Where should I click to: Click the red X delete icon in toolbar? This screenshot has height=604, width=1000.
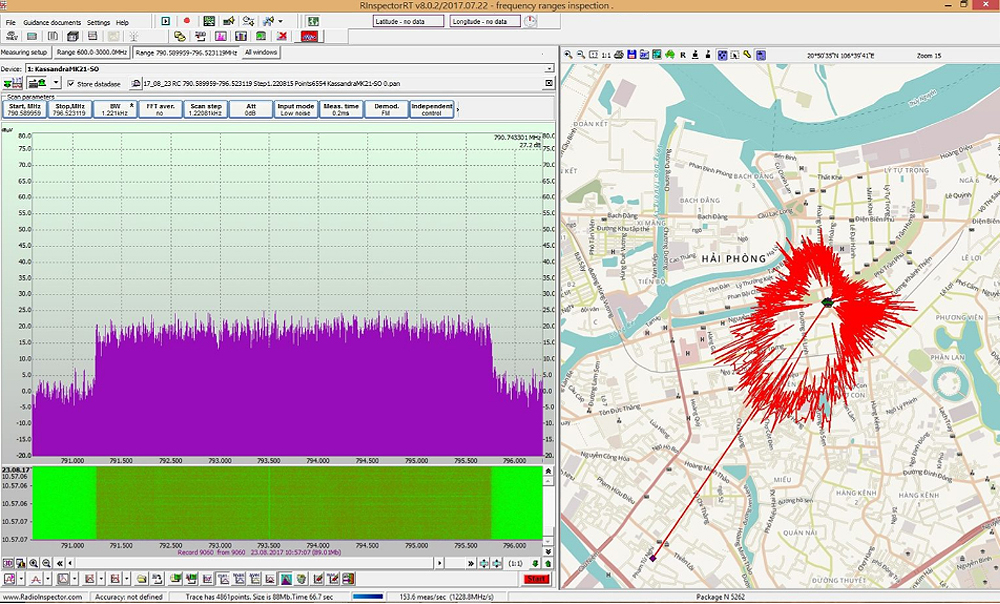(x=281, y=37)
